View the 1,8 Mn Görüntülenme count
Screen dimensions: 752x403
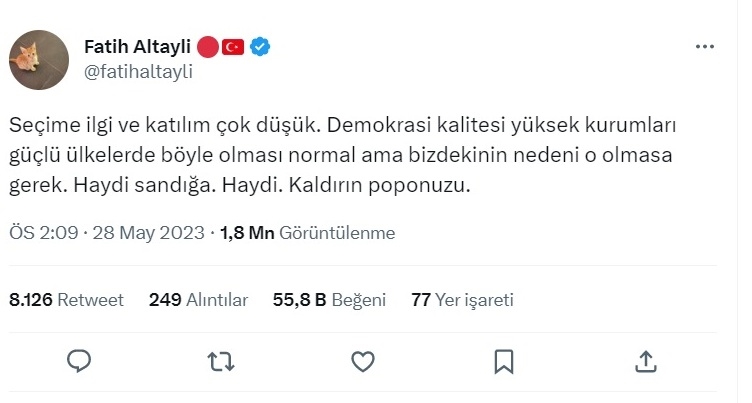coord(307,233)
